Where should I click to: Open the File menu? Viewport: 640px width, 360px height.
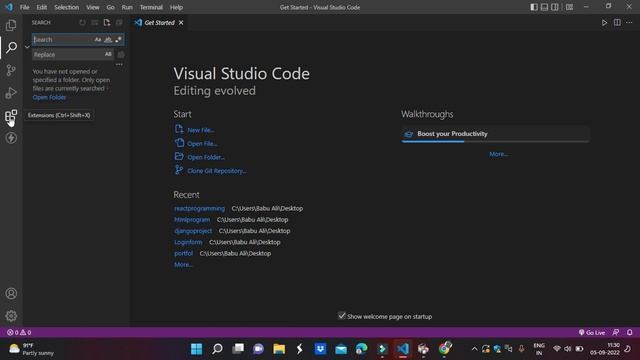(x=24, y=7)
